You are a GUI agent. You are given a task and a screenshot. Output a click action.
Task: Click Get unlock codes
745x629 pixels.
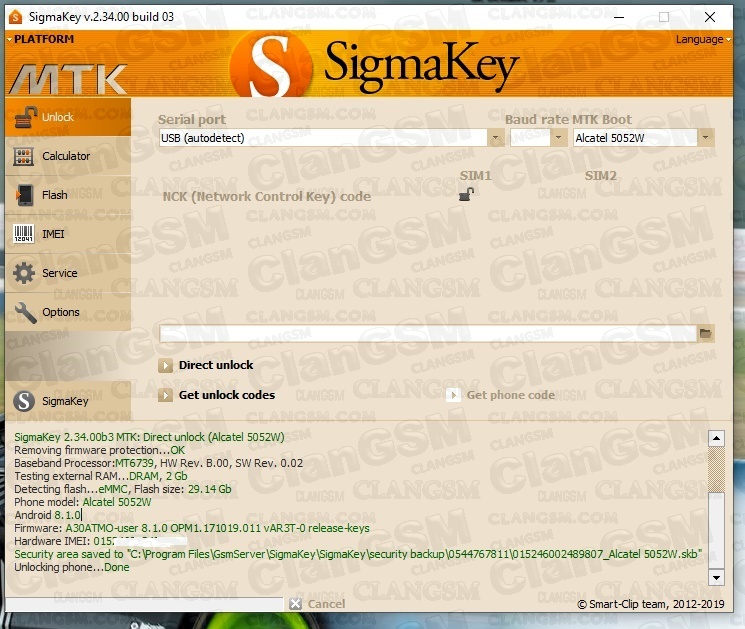point(217,395)
